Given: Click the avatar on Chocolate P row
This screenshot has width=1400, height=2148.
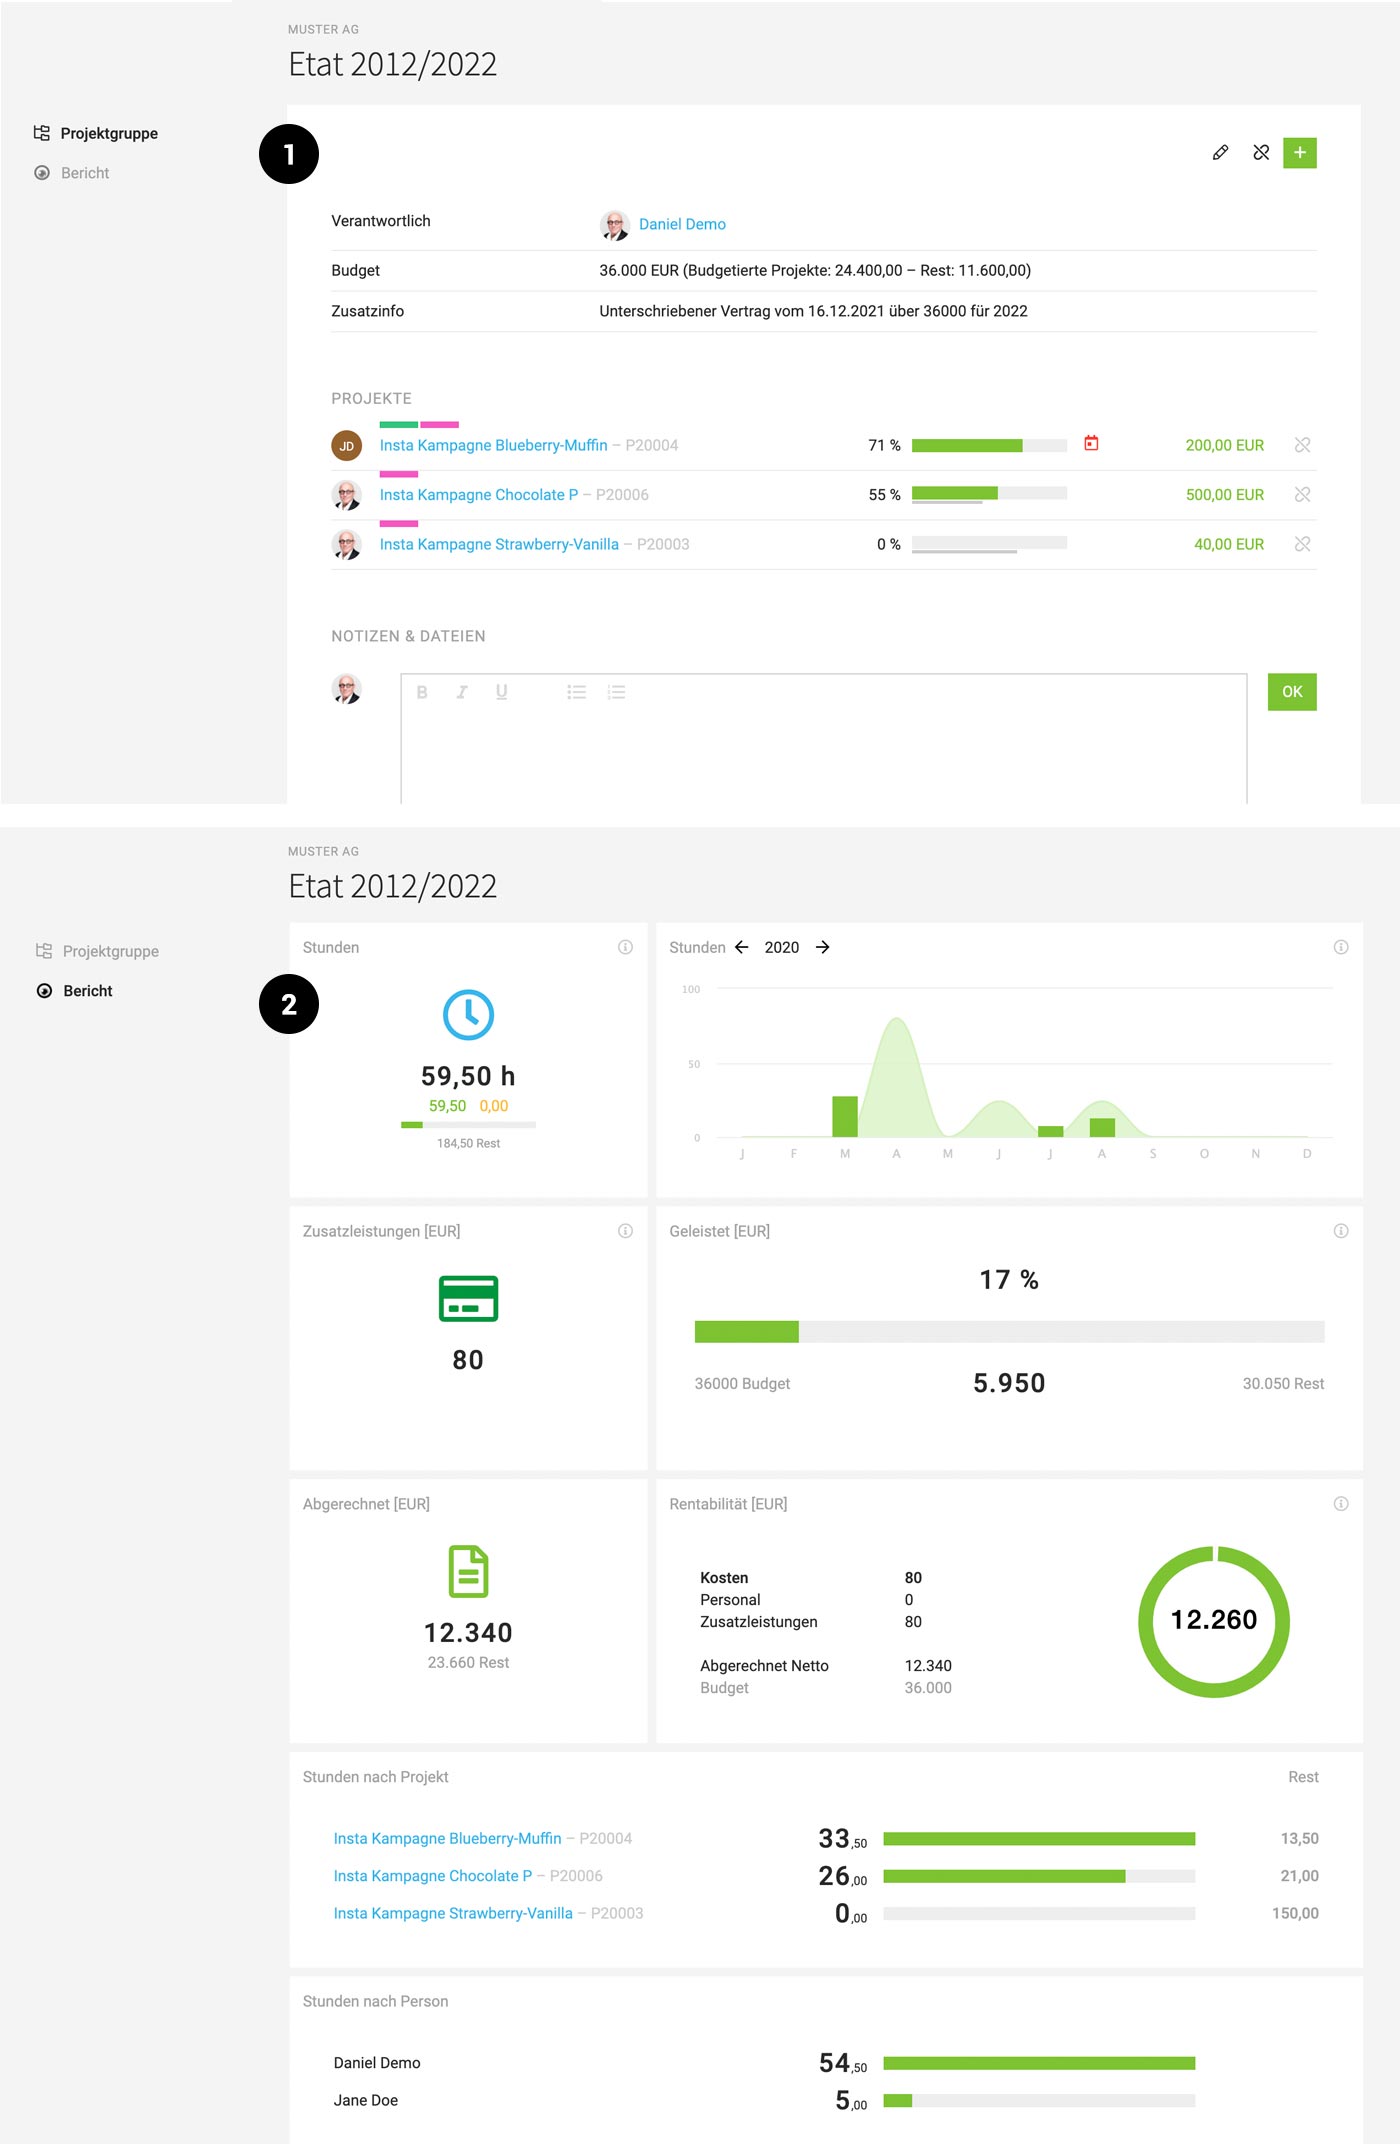Looking at the screenshot, I should point(346,495).
